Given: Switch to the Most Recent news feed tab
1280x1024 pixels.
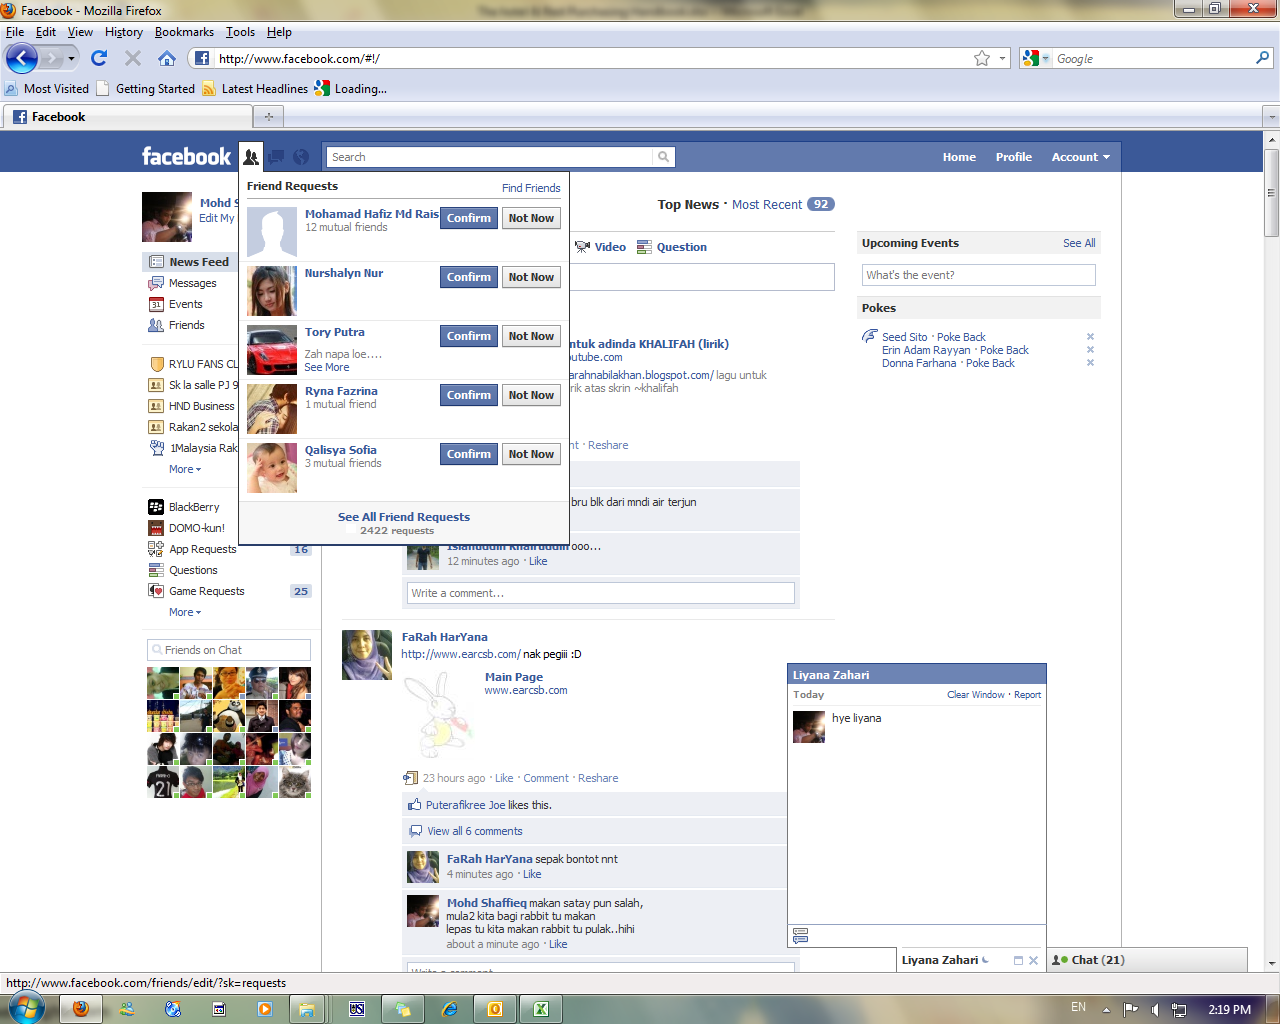Looking at the screenshot, I should (x=766, y=204).
